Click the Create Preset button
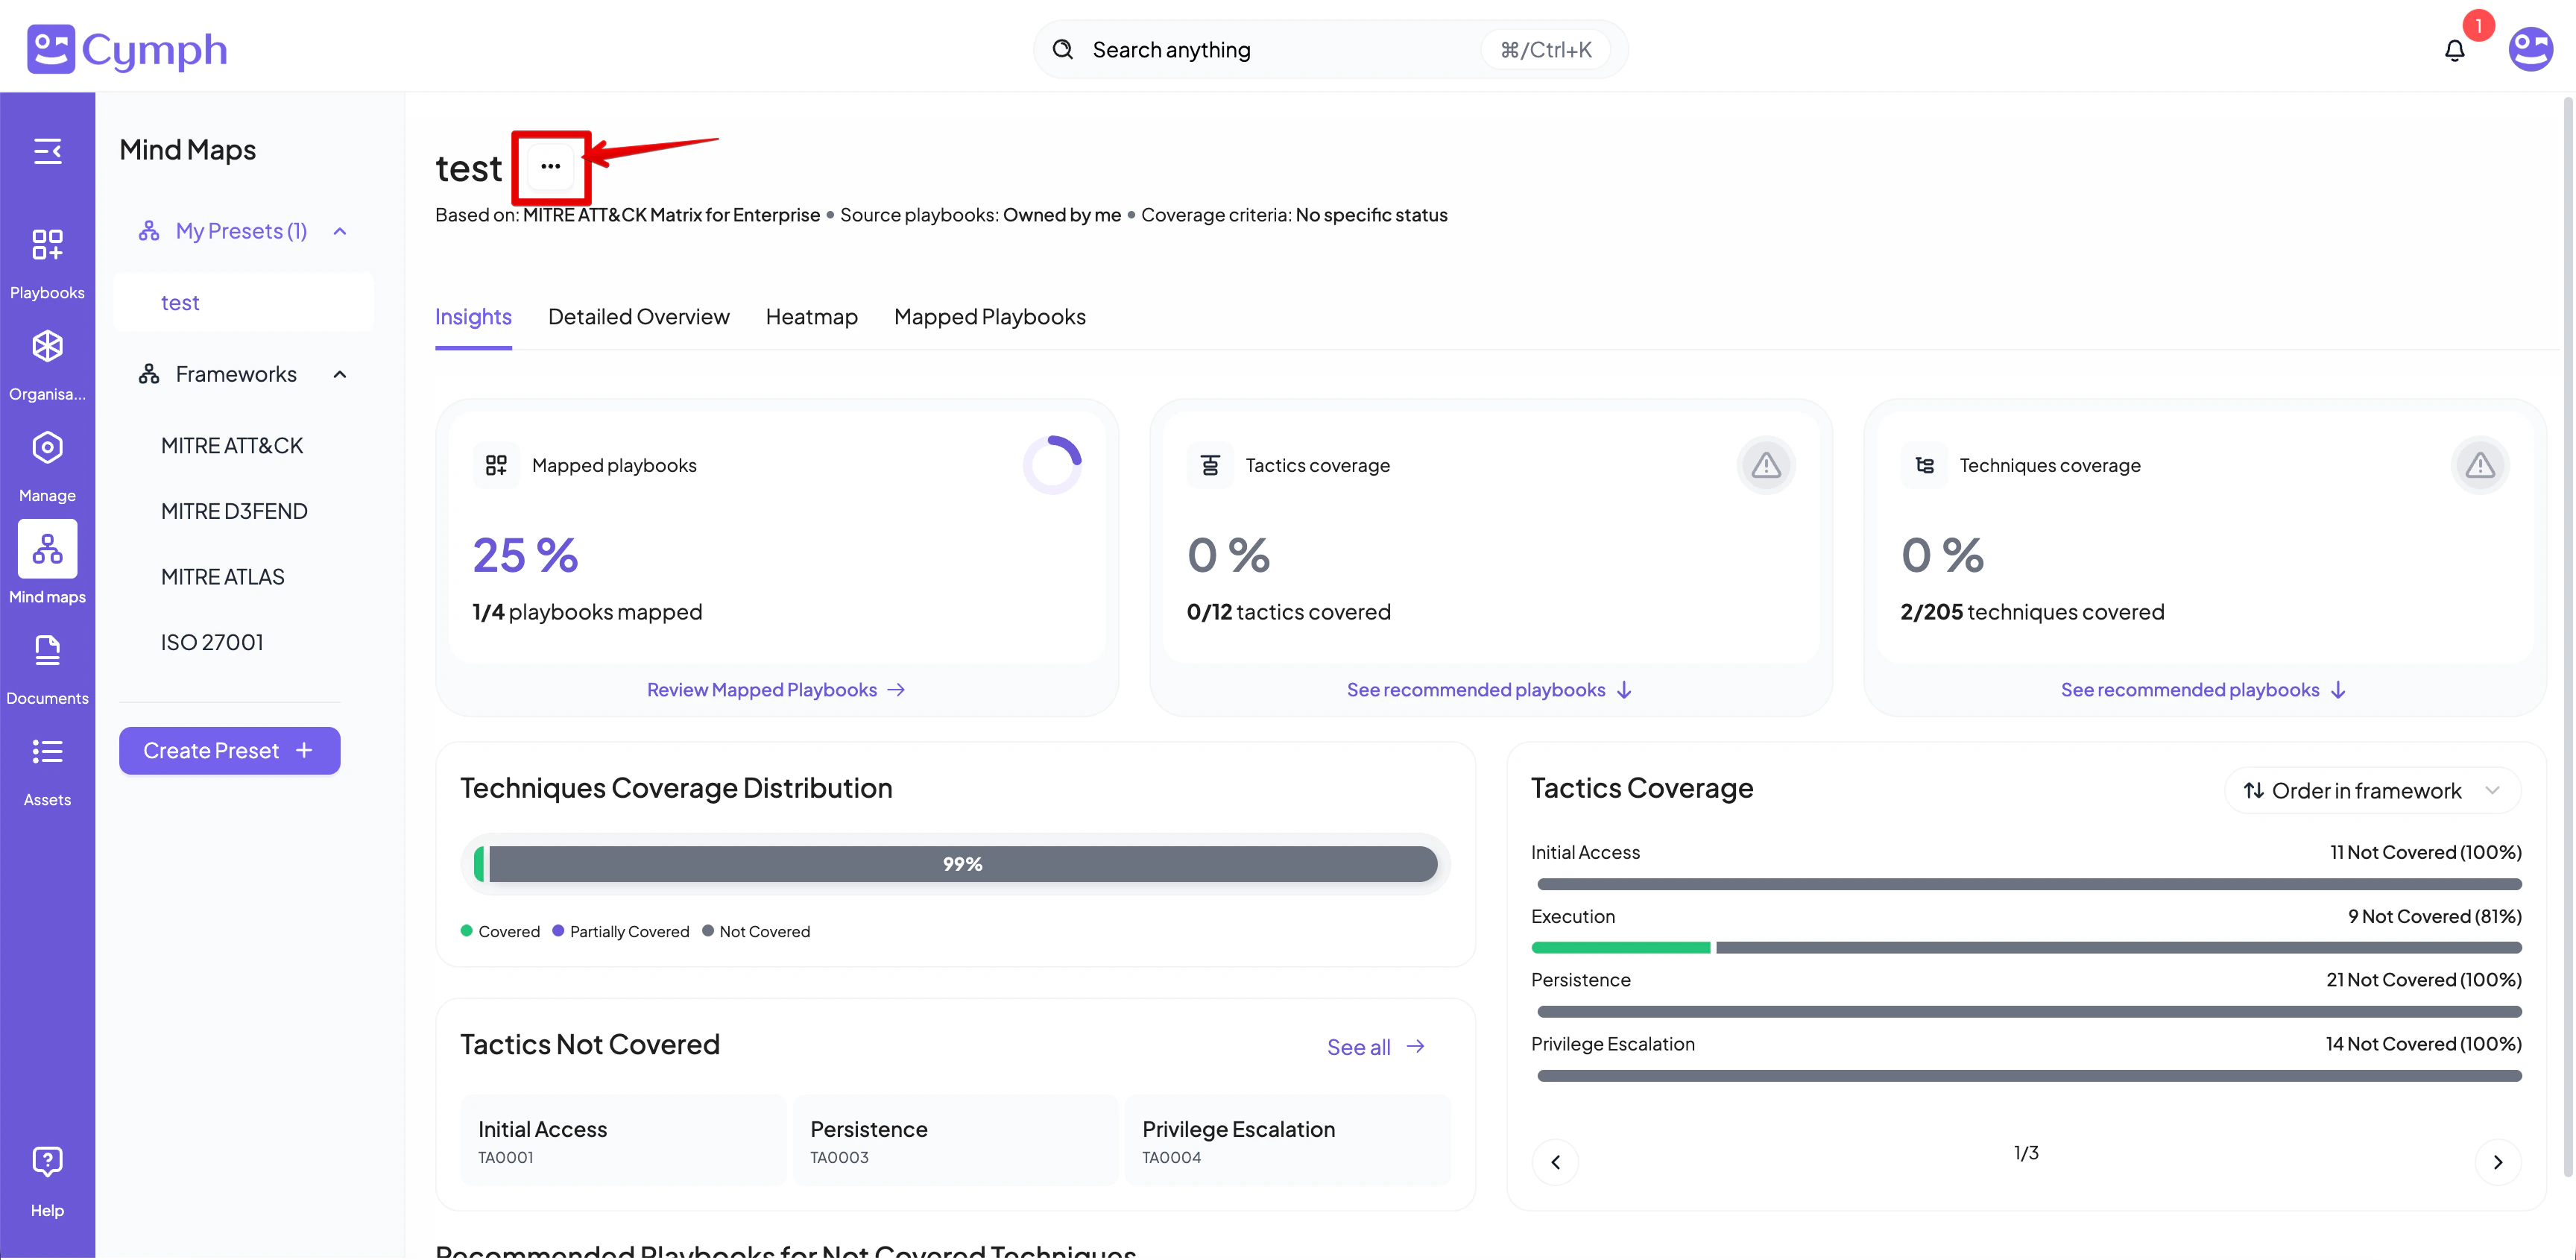The image size is (2576, 1260). [x=230, y=751]
